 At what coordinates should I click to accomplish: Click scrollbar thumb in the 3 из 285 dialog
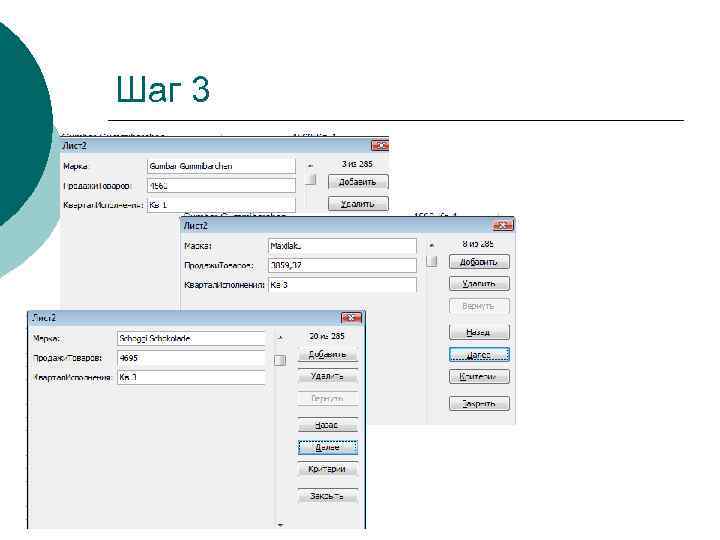311,179
